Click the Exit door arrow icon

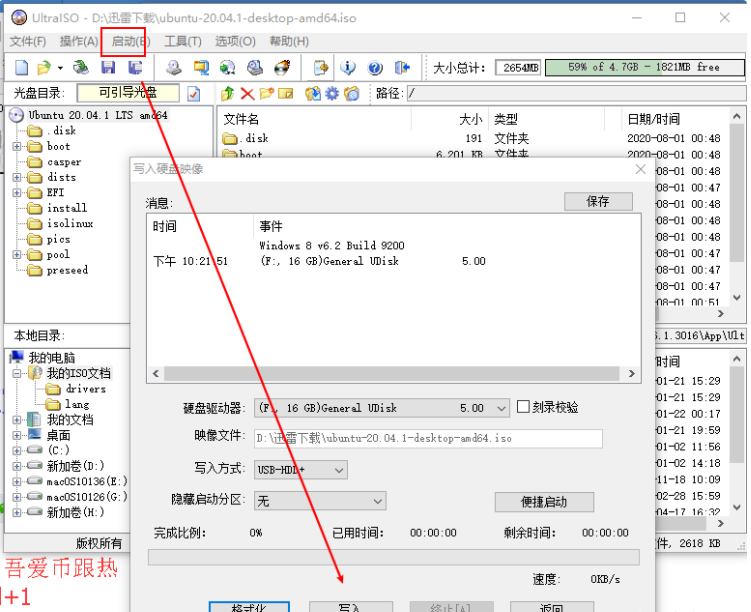click(x=402, y=68)
